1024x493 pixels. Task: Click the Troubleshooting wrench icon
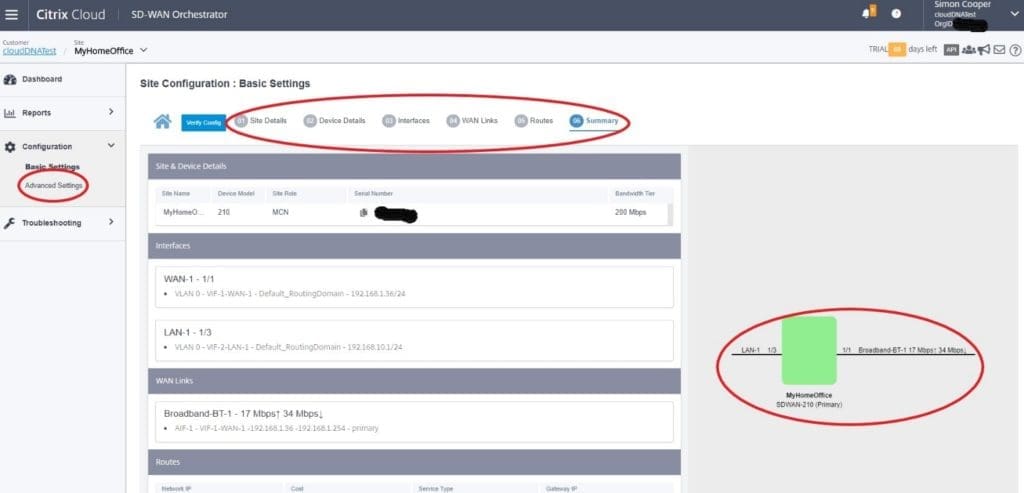(x=10, y=223)
